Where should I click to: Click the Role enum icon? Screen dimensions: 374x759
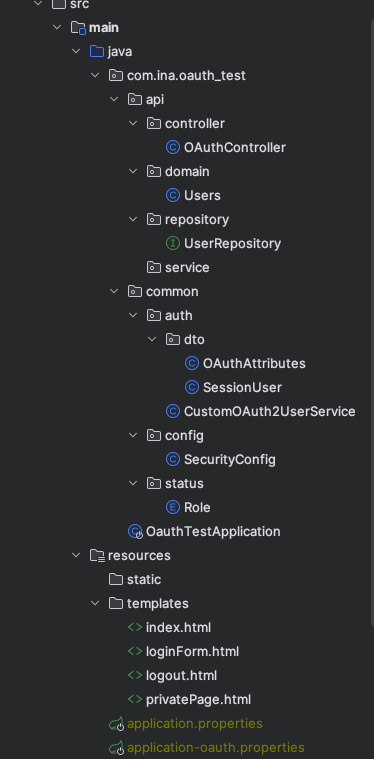point(173,507)
